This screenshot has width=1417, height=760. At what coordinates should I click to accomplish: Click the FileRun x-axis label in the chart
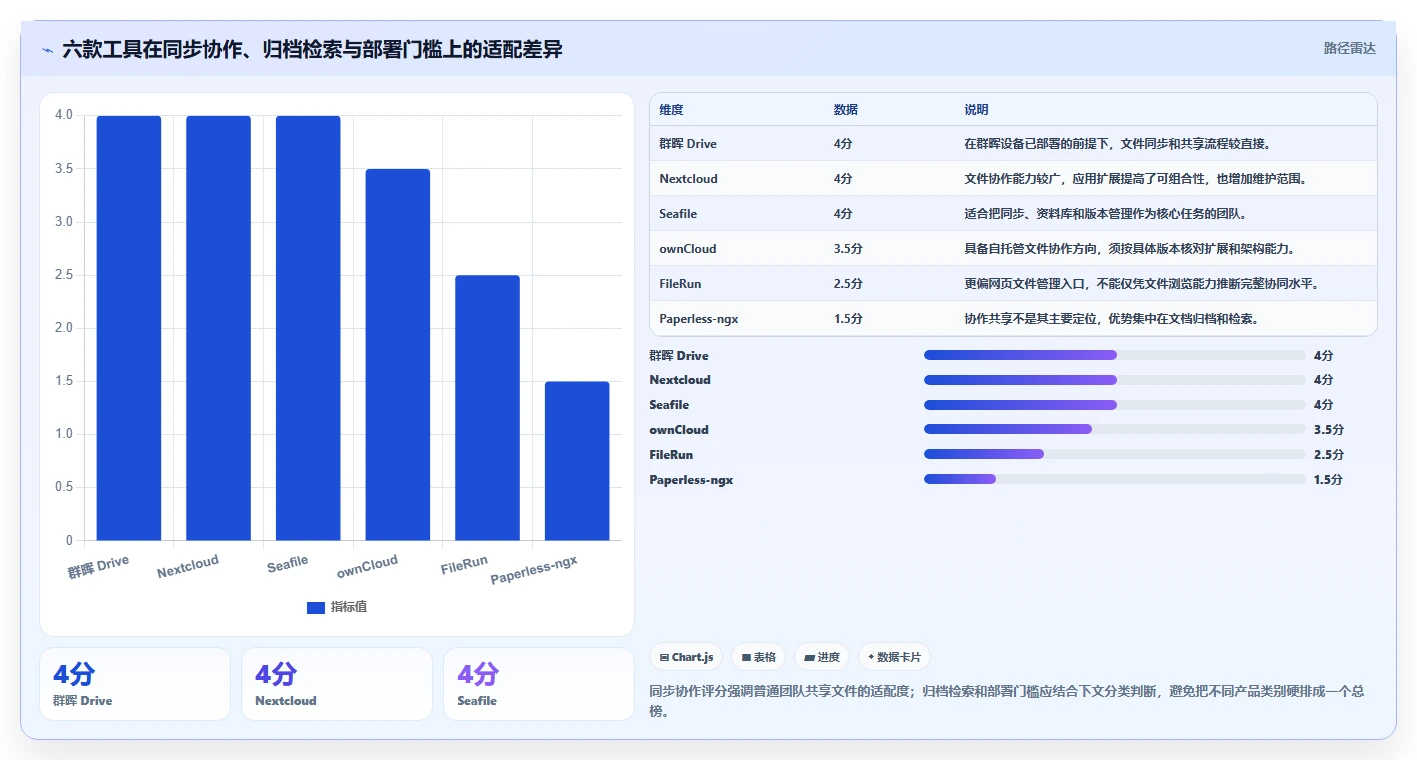[x=465, y=566]
